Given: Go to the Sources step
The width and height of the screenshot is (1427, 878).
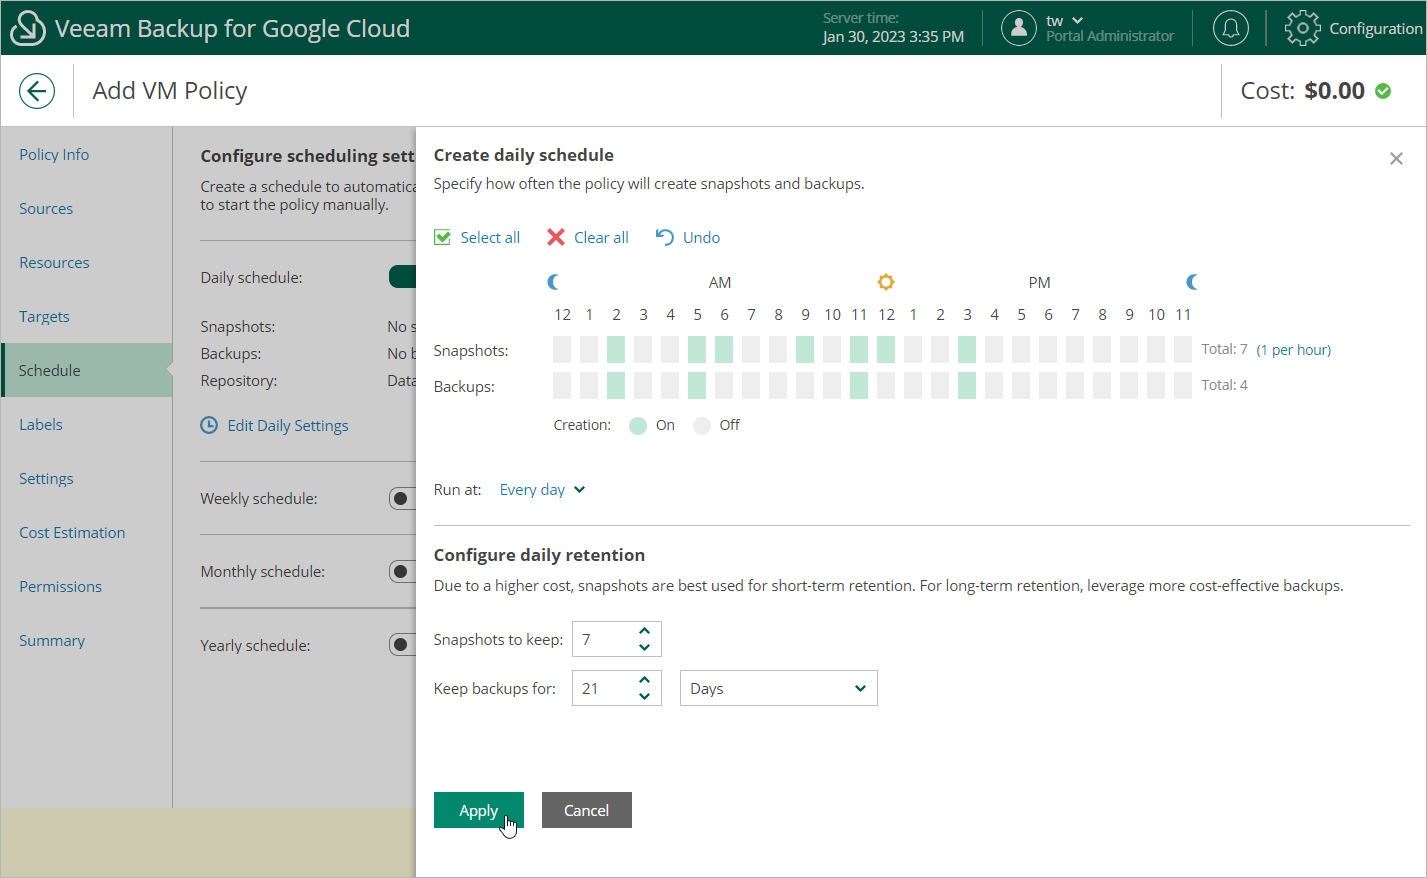Looking at the screenshot, I should click(46, 208).
